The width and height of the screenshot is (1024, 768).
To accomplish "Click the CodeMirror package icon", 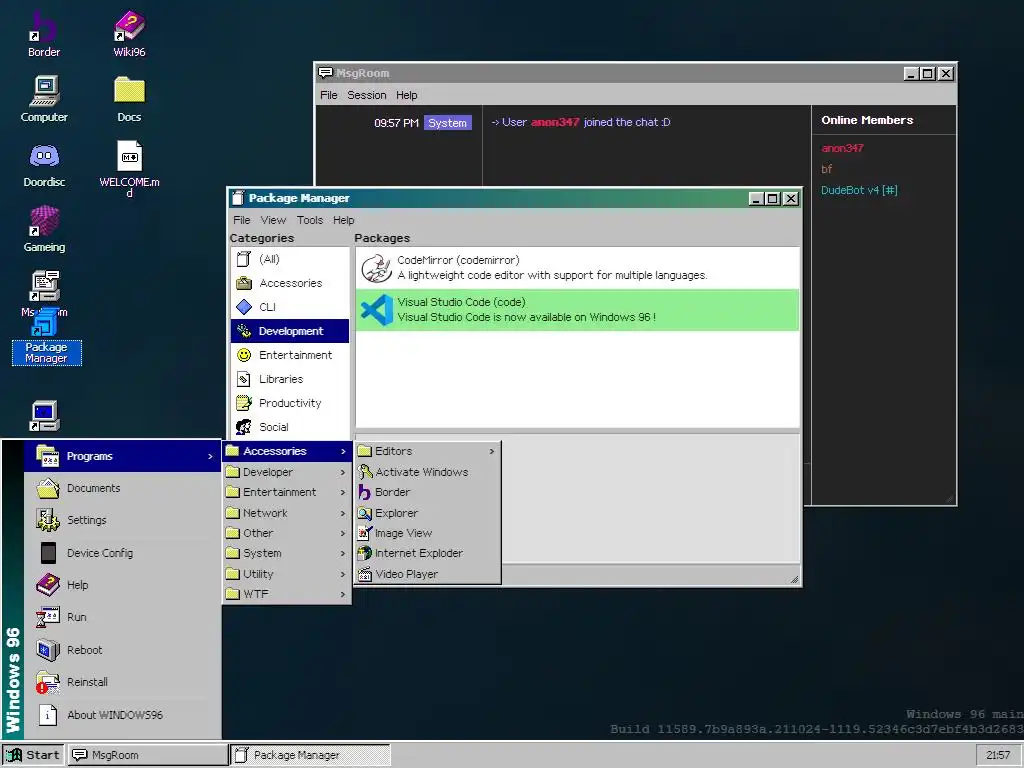I will [377, 268].
